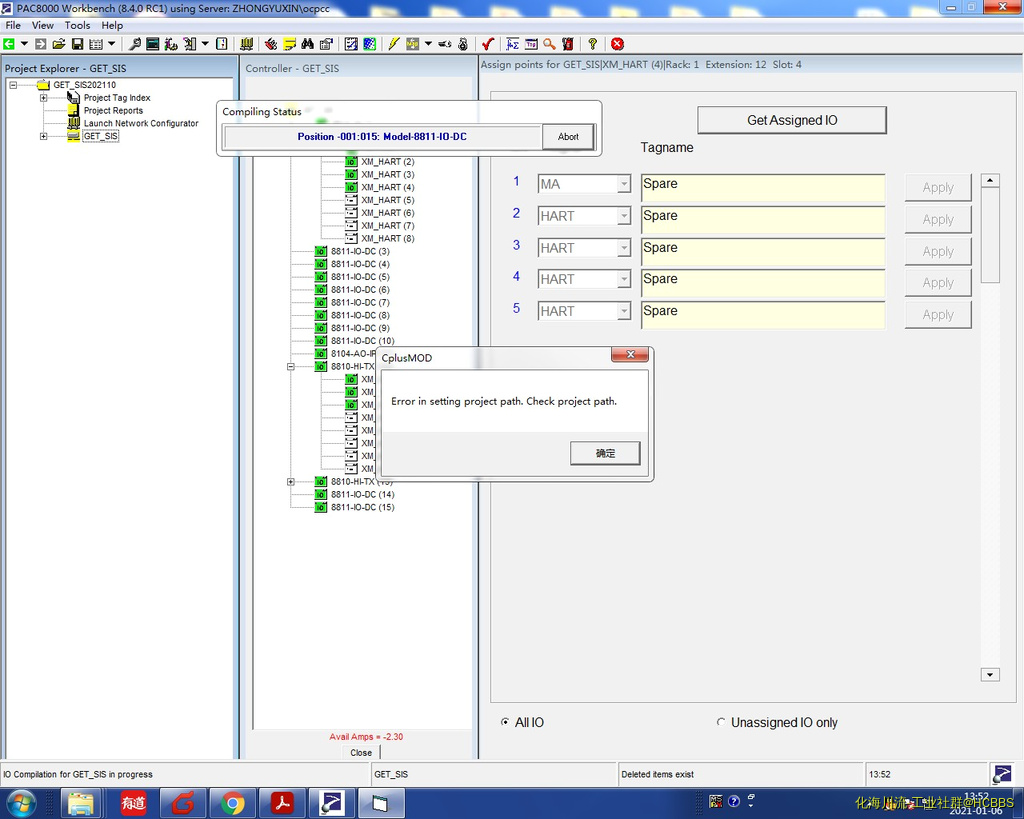
Task: Open Windows Explorer from the taskbar
Action: (81, 803)
